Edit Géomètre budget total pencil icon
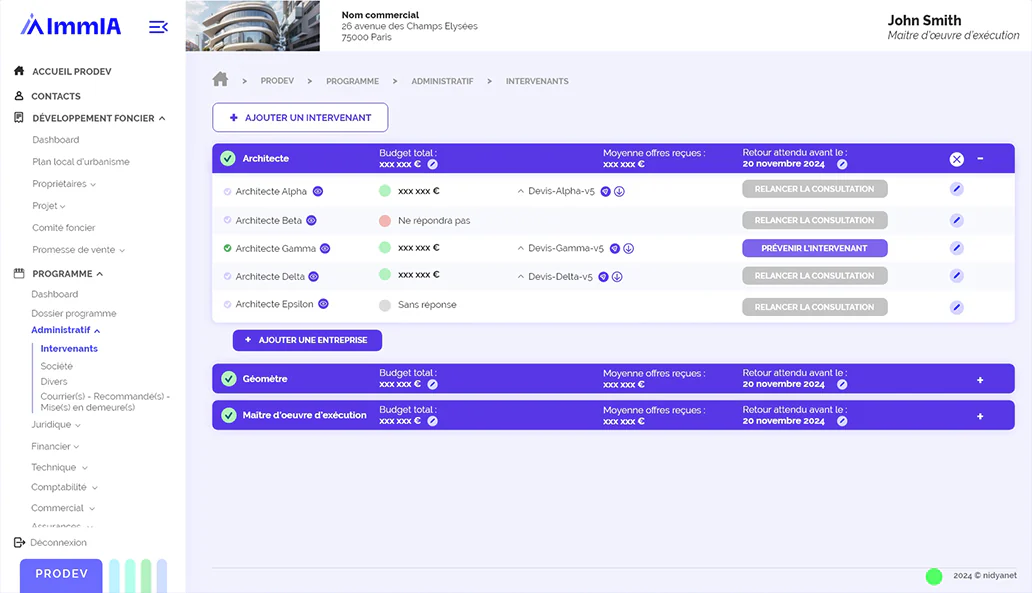The height and width of the screenshot is (593, 1032). pyautogui.click(x=432, y=384)
